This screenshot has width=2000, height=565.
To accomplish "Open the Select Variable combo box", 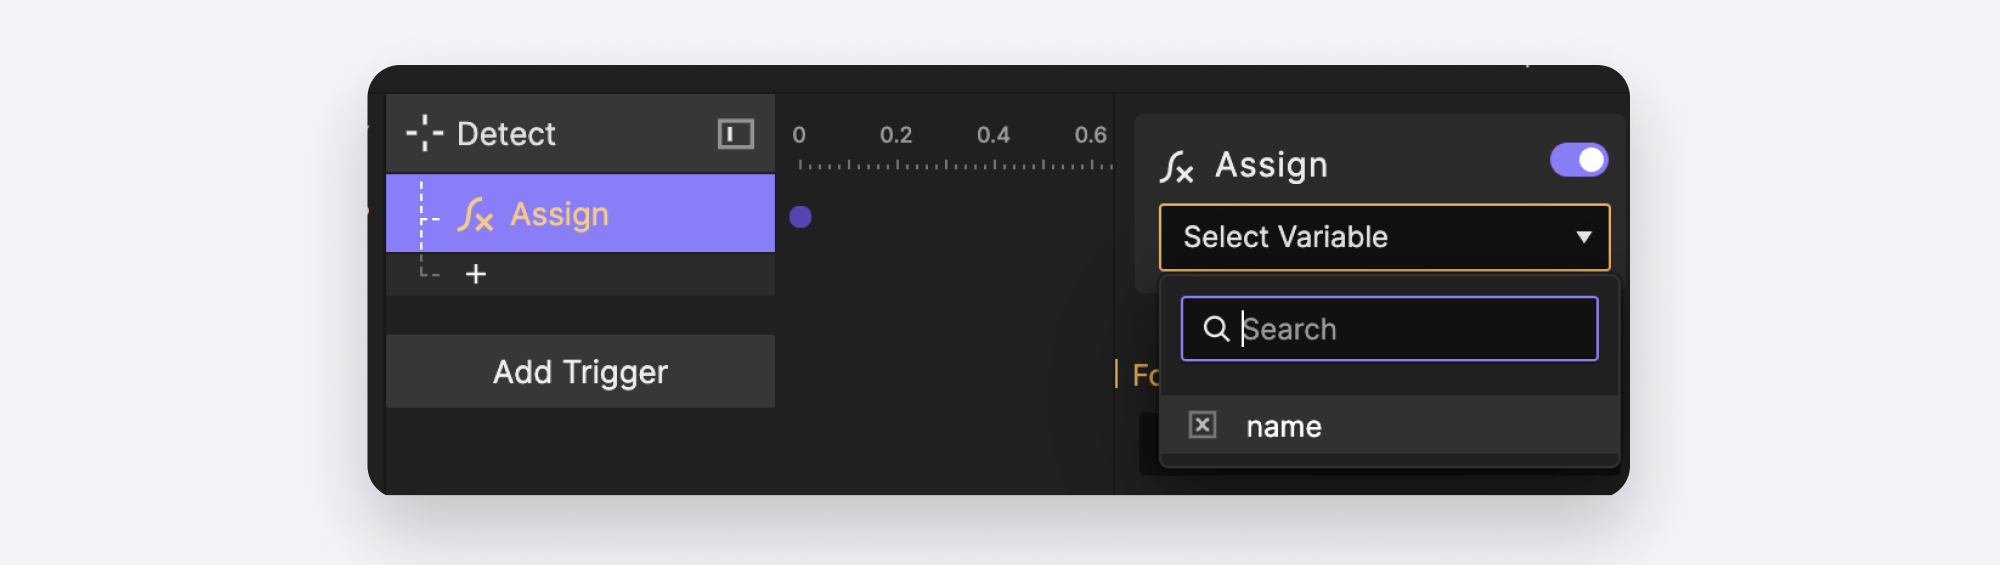I will tap(1384, 237).
